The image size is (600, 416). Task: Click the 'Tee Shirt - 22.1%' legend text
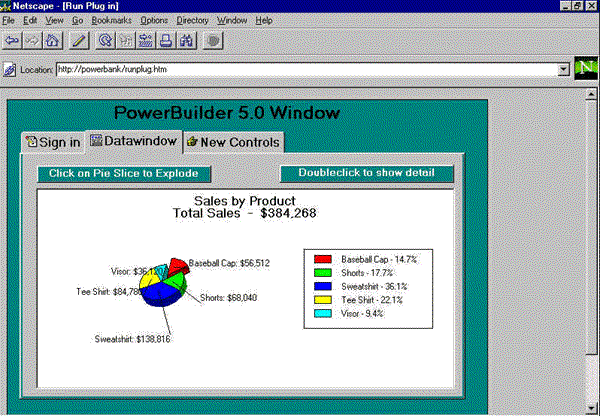coord(372,300)
